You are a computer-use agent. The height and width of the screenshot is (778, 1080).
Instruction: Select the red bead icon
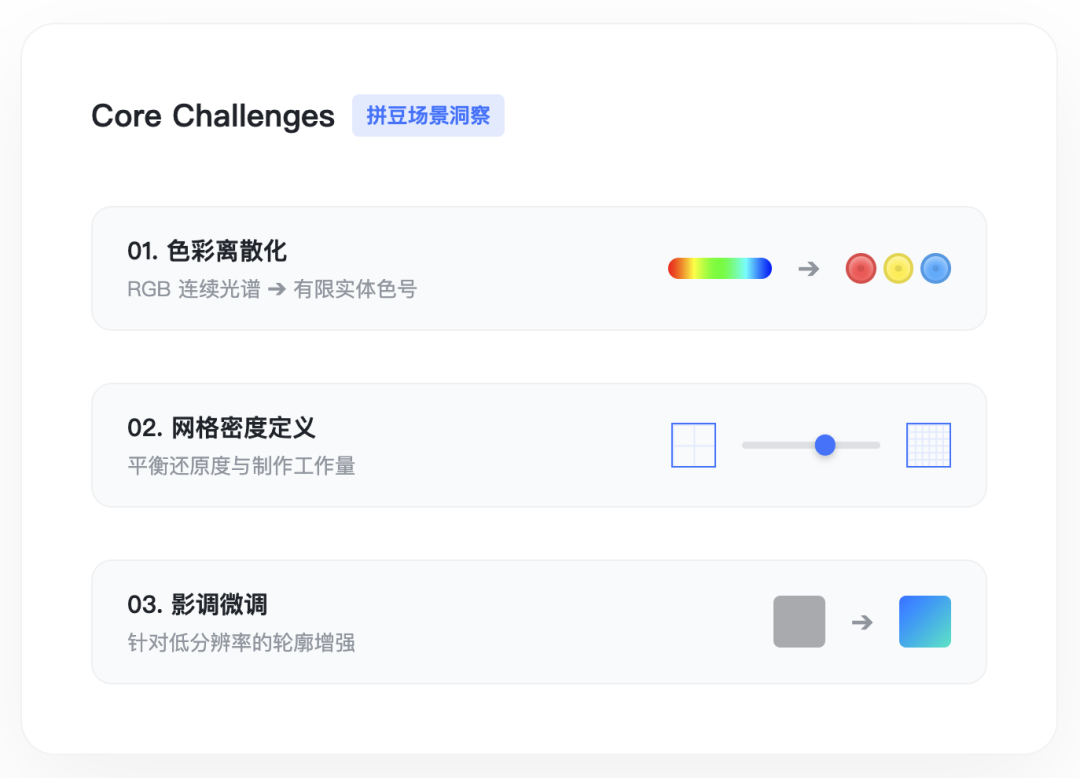pos(861,268)
